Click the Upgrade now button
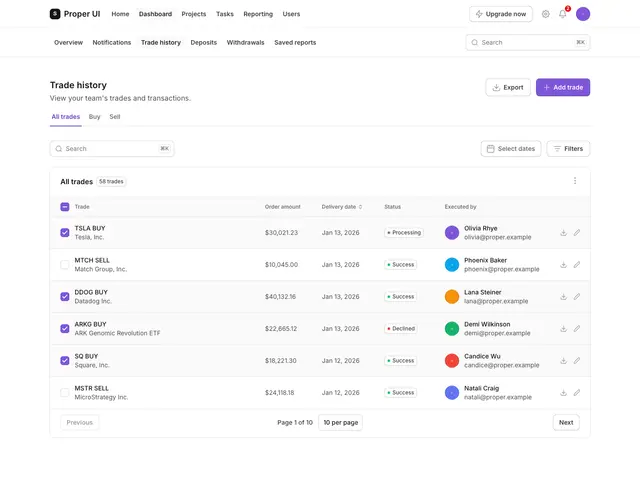Screen dimensions: 640x480 [x=500, y=14]
